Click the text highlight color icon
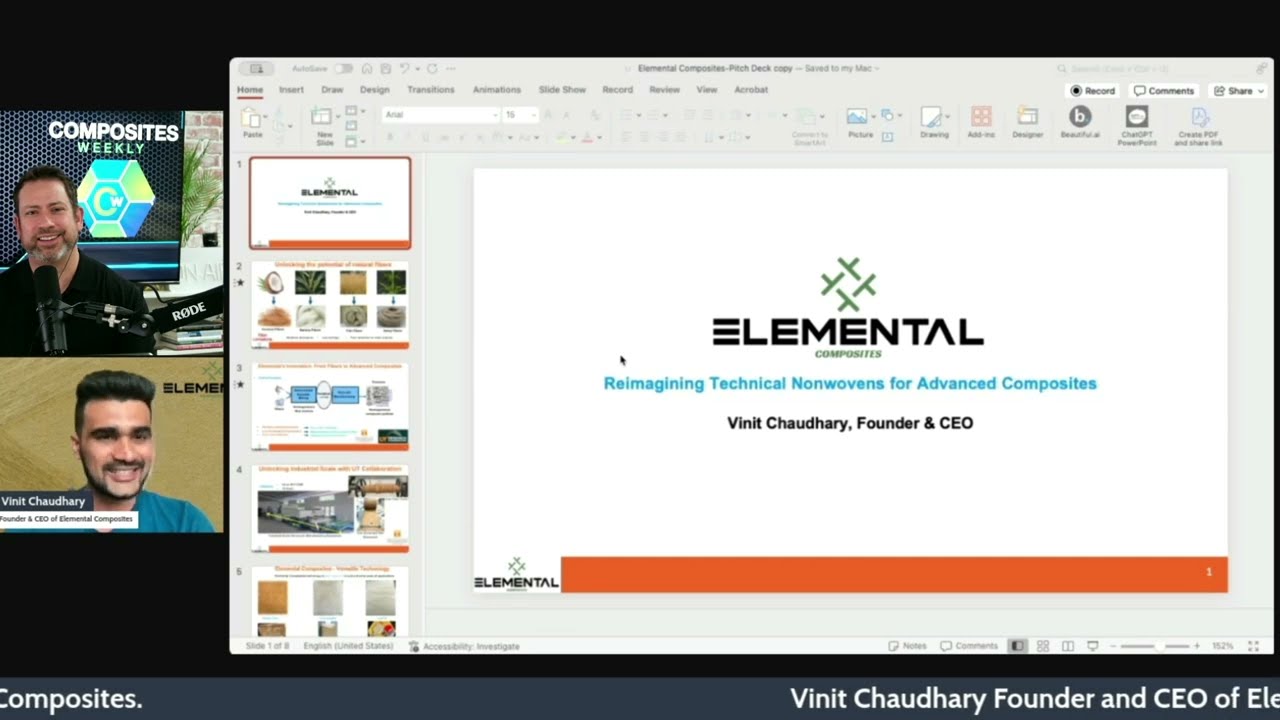Screen dimensions: 1280x720 point(562,137)
